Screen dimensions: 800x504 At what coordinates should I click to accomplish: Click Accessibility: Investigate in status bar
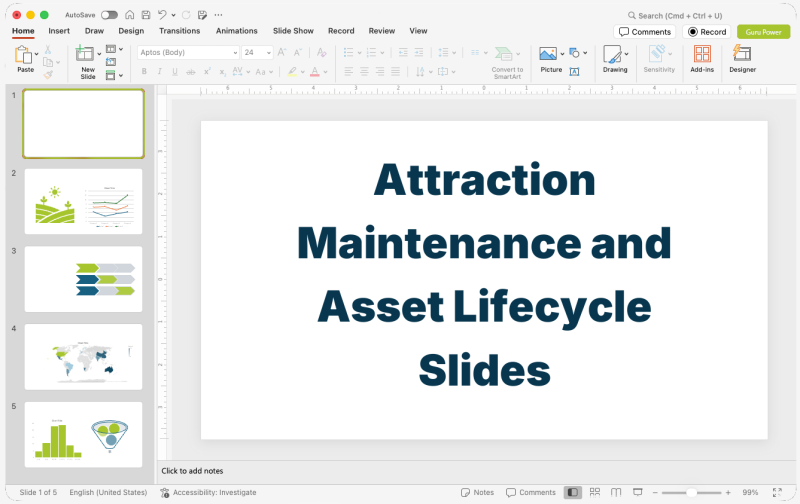tap(208, 492)
